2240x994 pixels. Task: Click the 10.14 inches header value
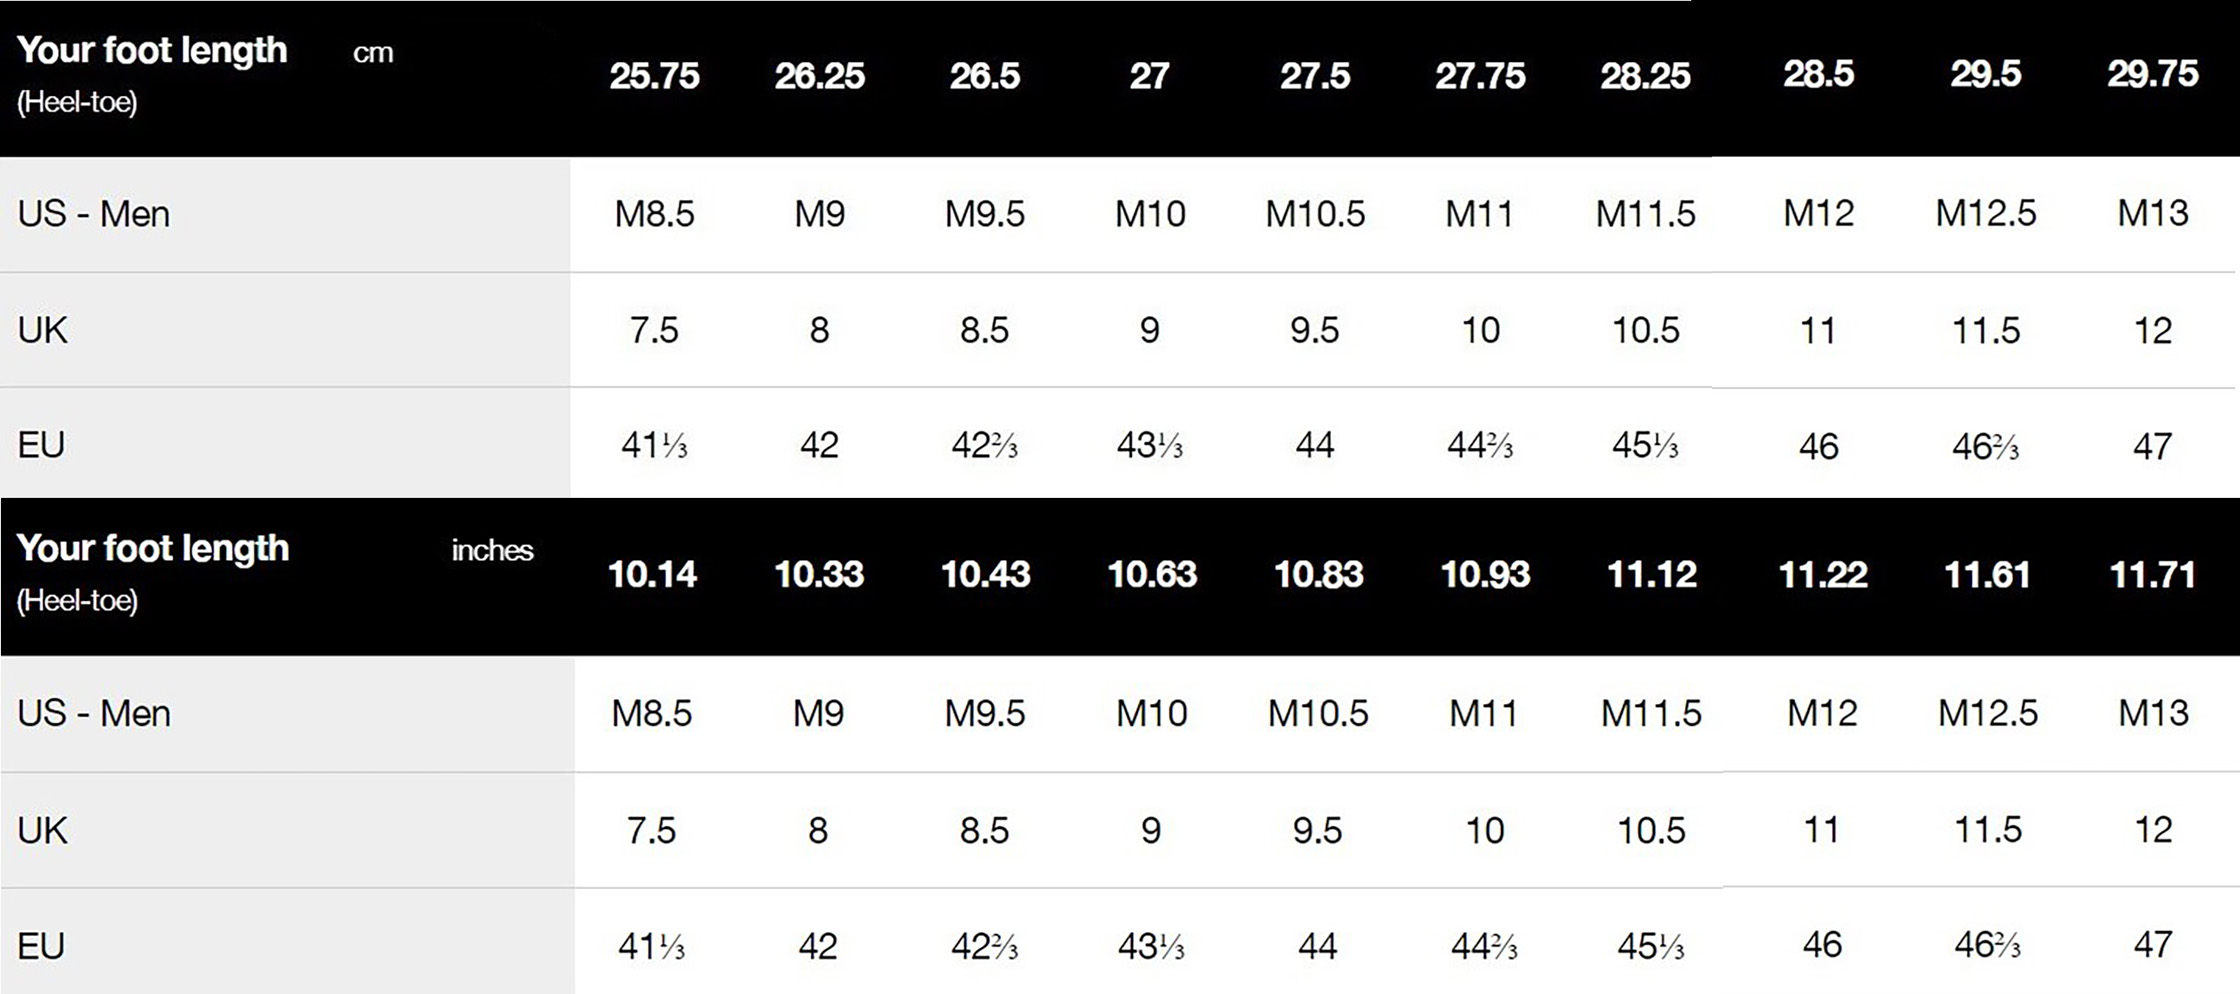pyautogui.click(x=652, y=575)
